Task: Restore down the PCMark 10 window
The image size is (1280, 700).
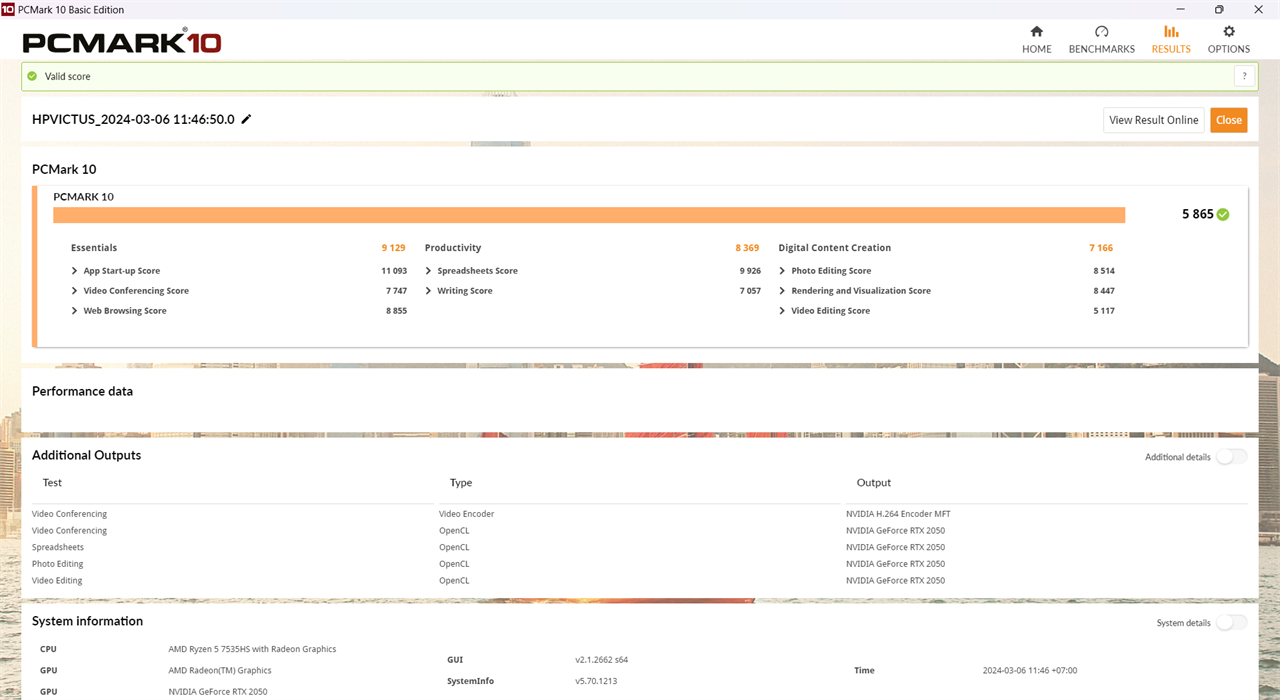Action: (1219, 9)
